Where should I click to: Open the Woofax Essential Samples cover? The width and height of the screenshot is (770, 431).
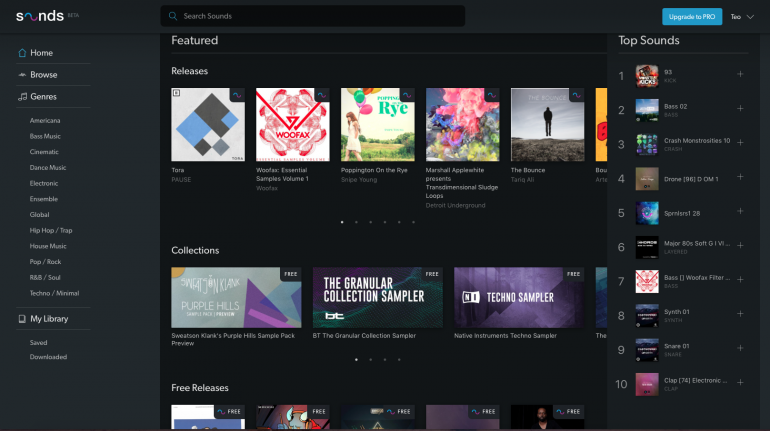click(293, 125)
